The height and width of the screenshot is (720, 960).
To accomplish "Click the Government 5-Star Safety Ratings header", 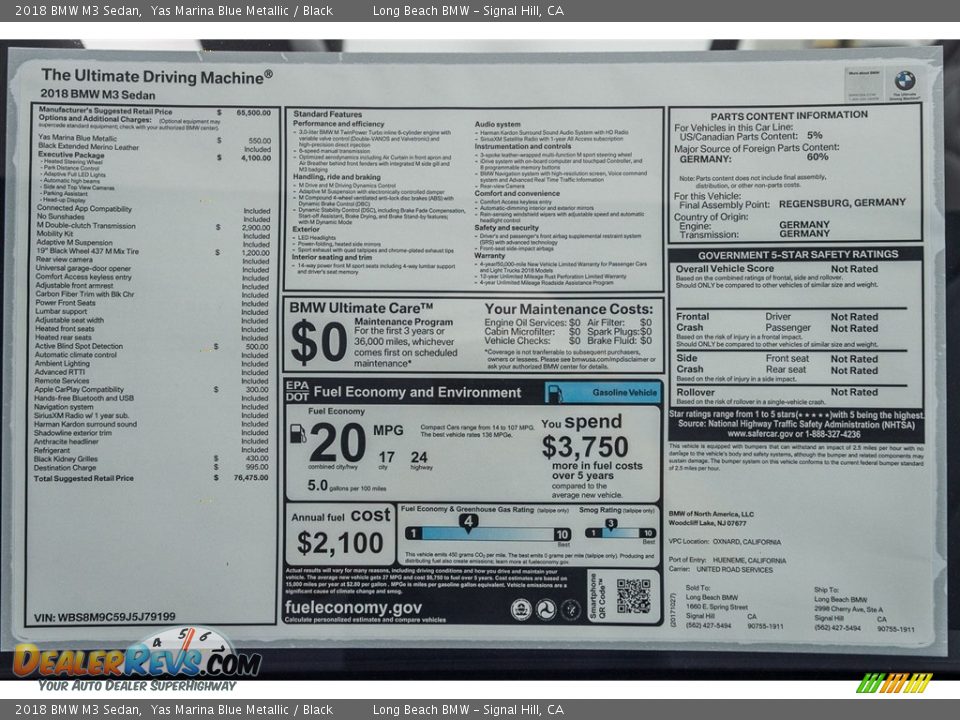I will pos(797,254).
